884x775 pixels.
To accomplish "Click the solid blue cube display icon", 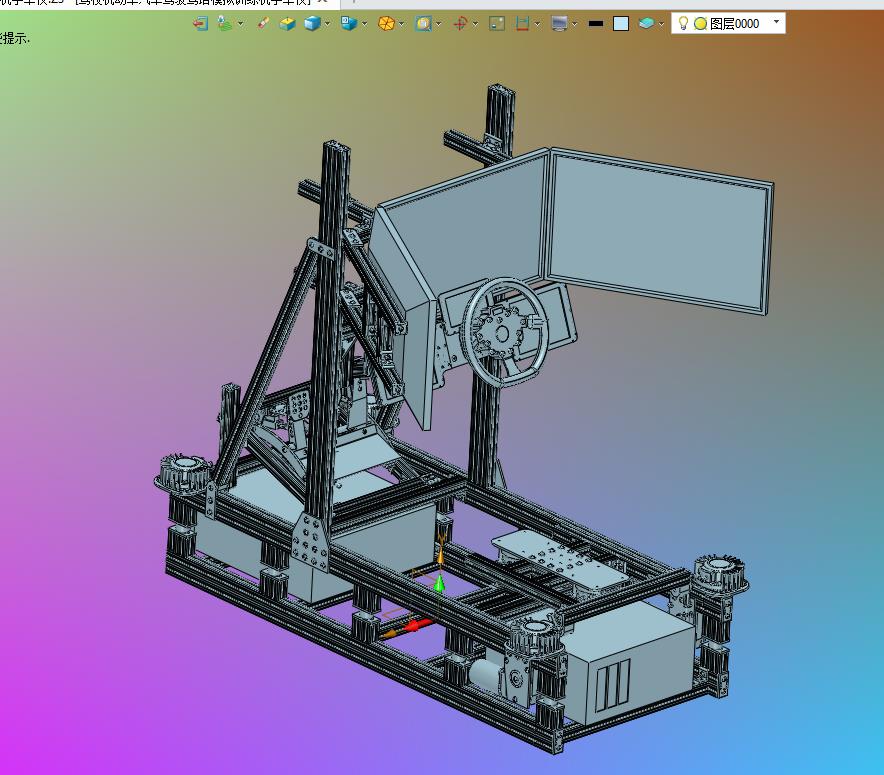I will pyautogui.click(x=312, y=24).
